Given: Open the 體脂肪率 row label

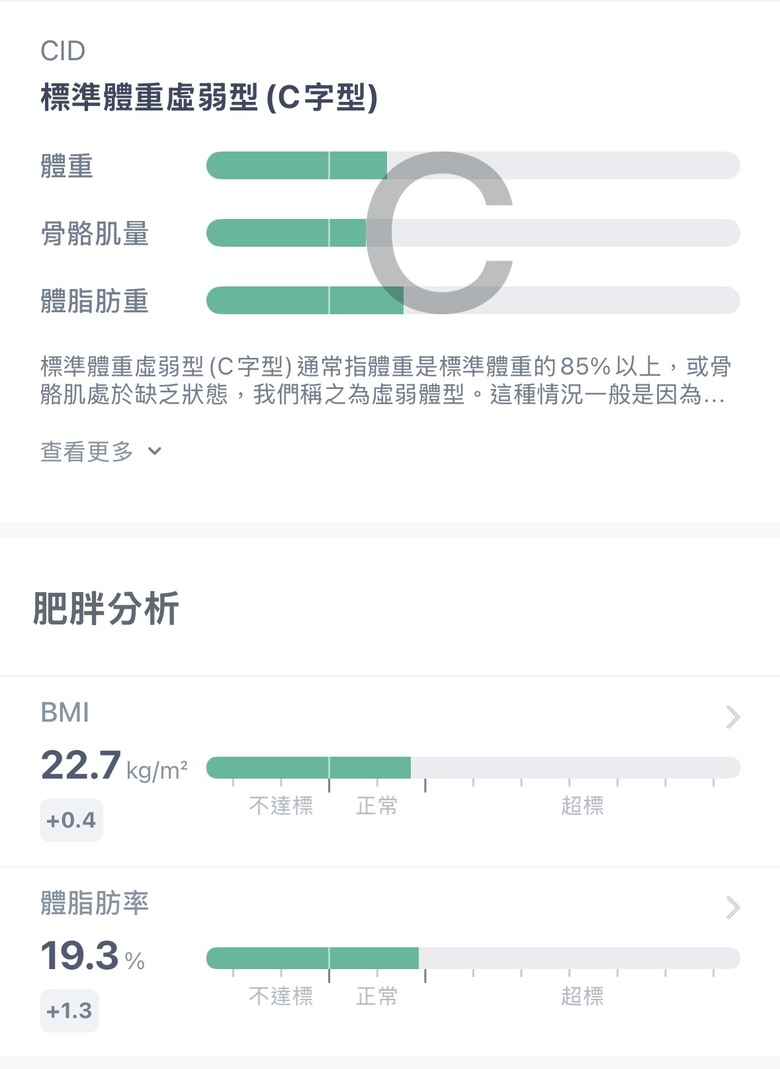Looking at the screenshot, I should [94, 903].
